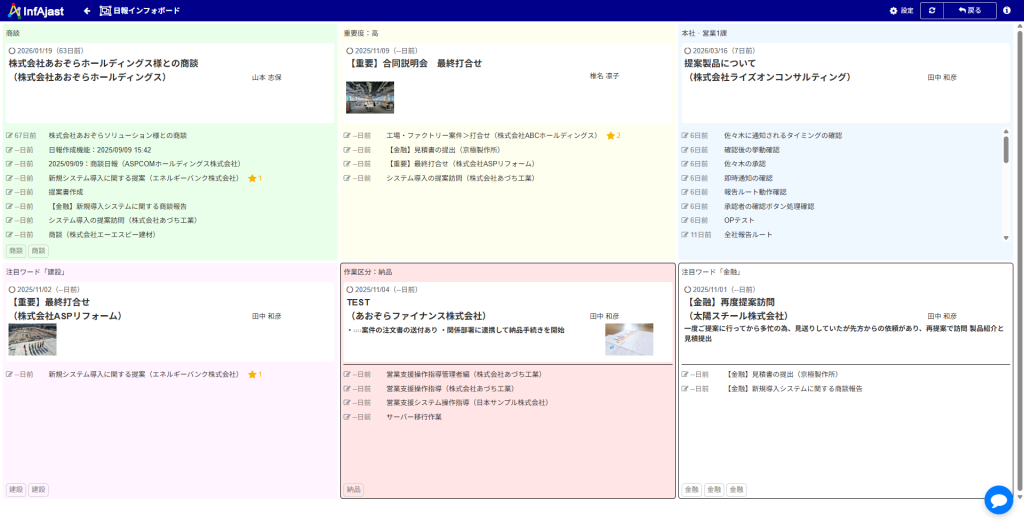Open 営業支援システム操作指導 entry

pos(467,403)
